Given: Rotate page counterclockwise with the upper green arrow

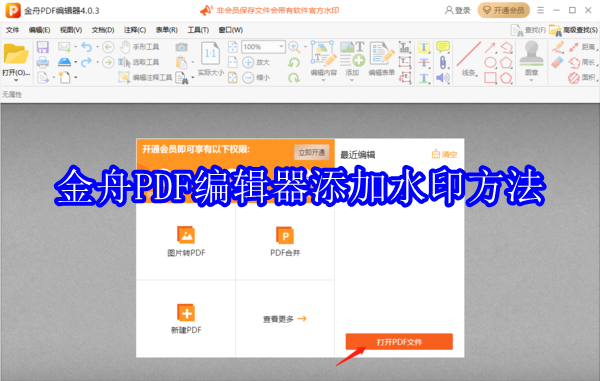Looking at the screenshot, I should 294,62.
